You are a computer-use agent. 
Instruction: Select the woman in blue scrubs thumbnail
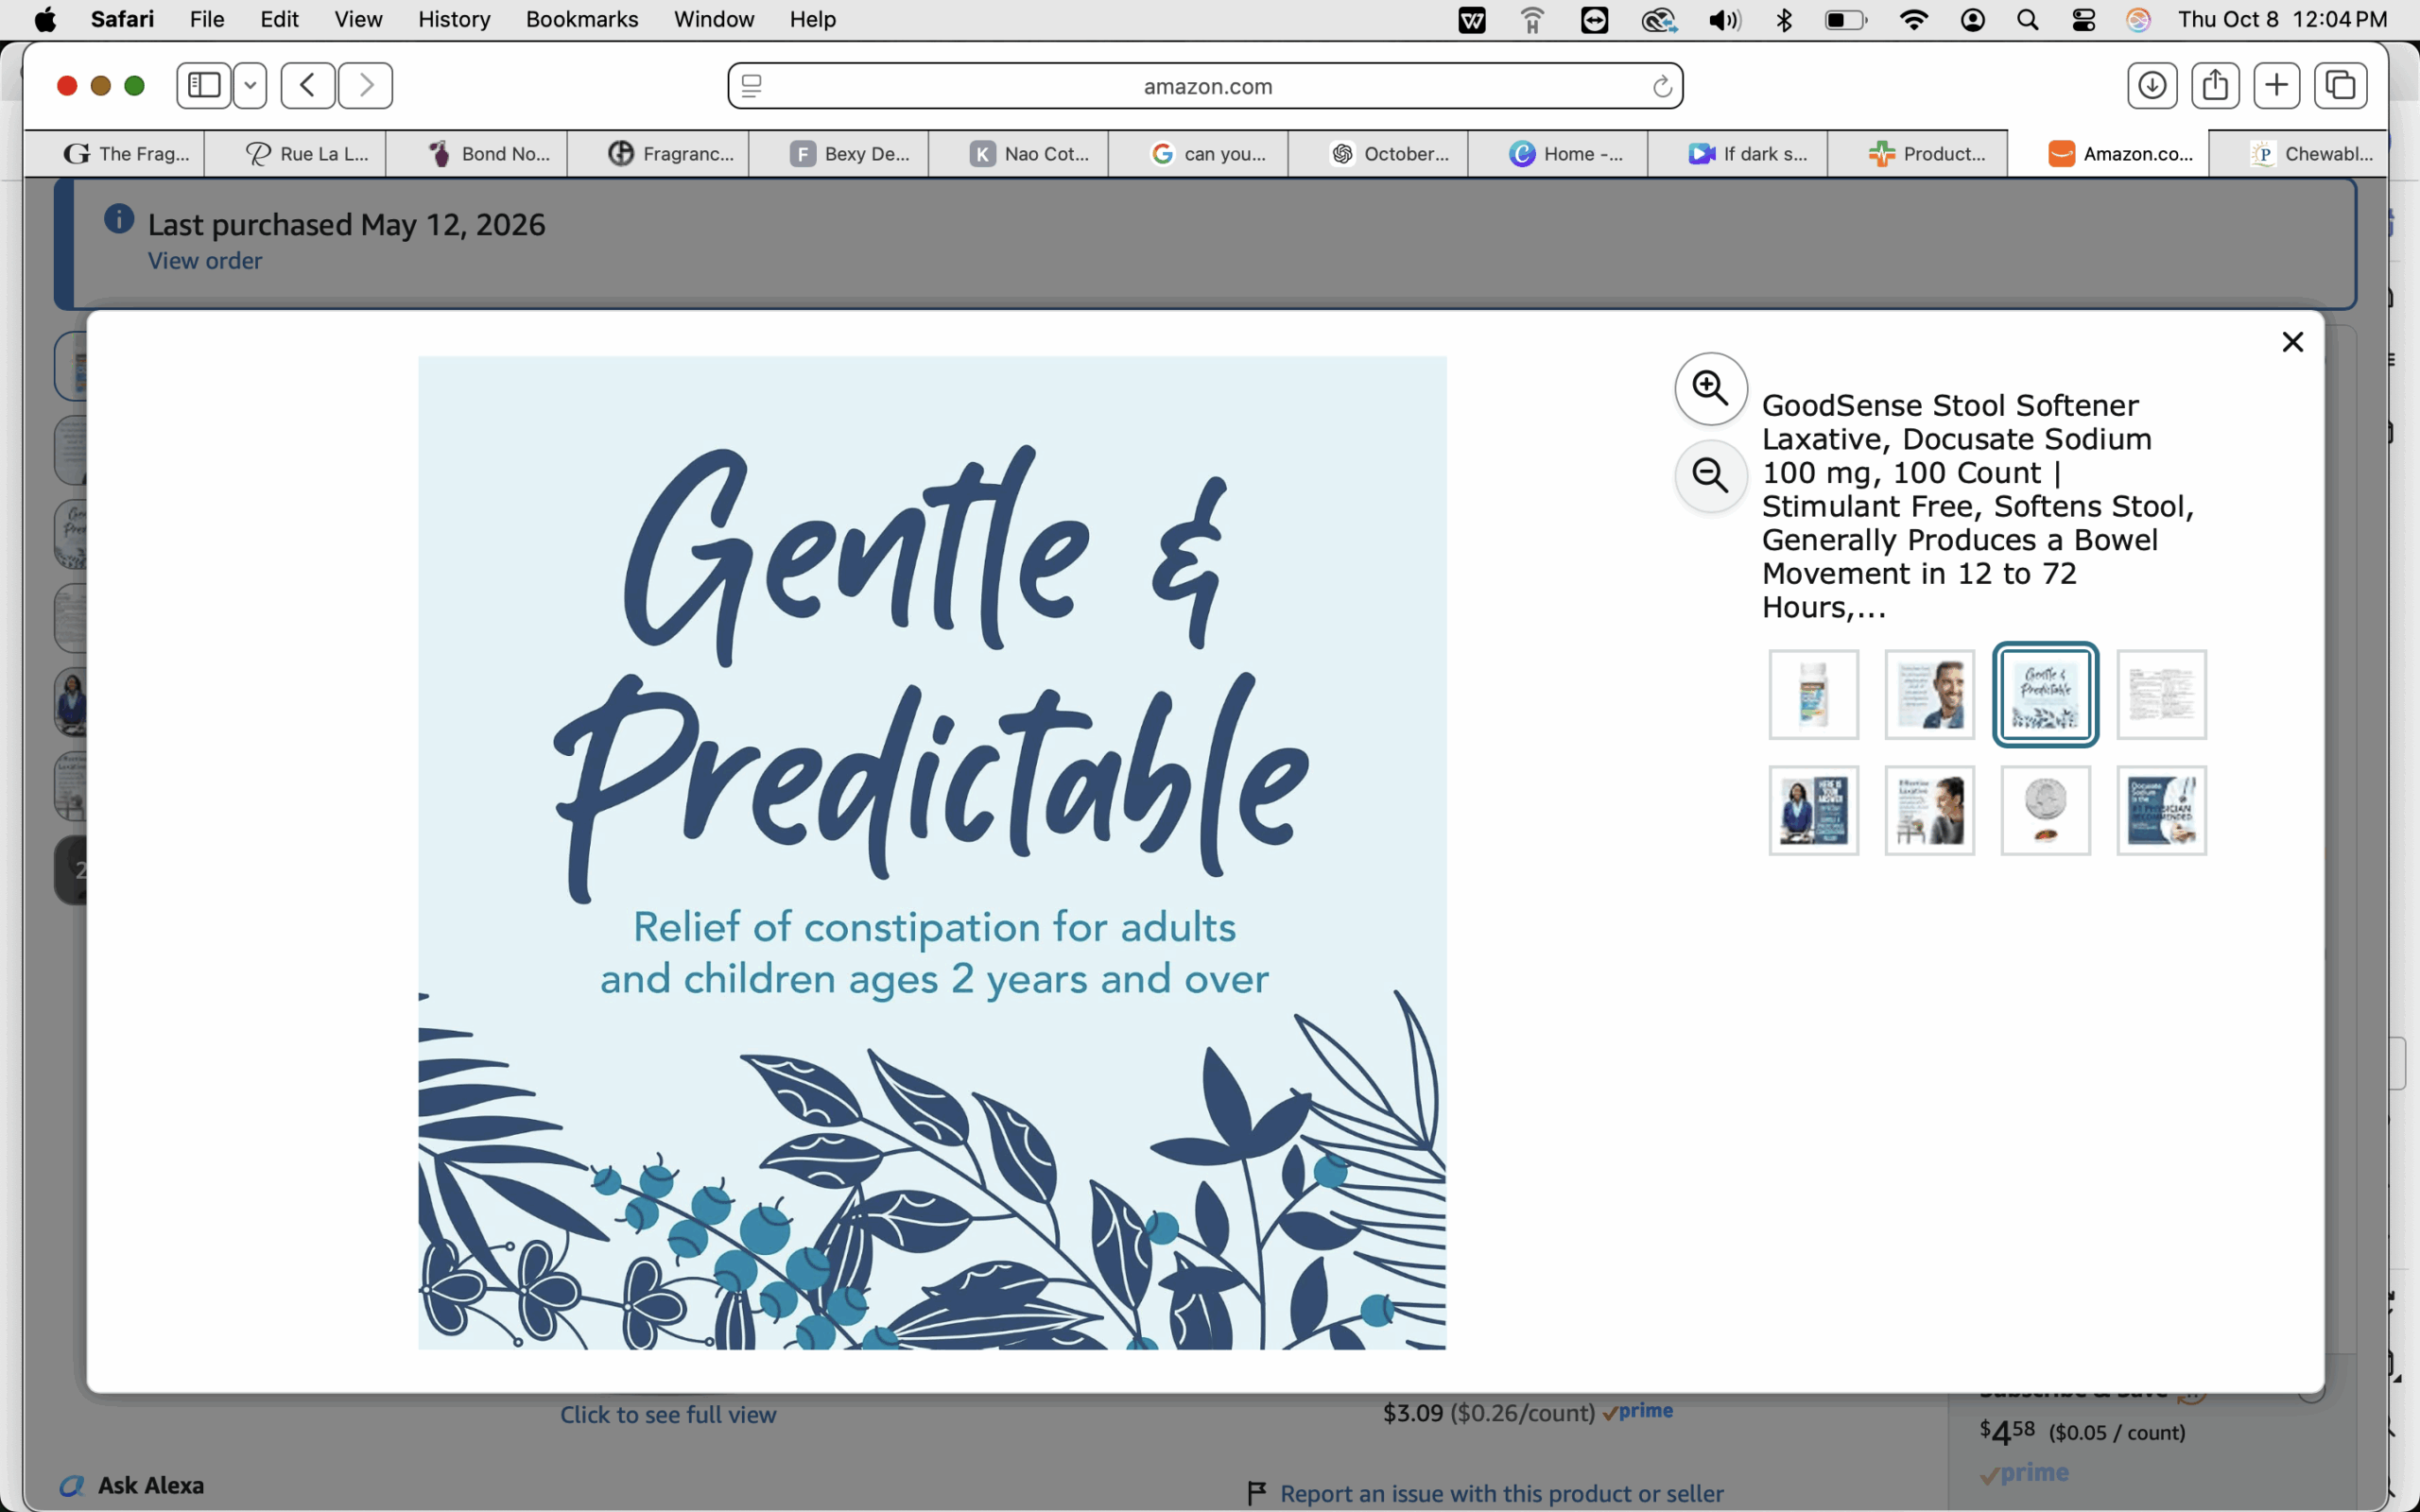[x=1813, y=810]
